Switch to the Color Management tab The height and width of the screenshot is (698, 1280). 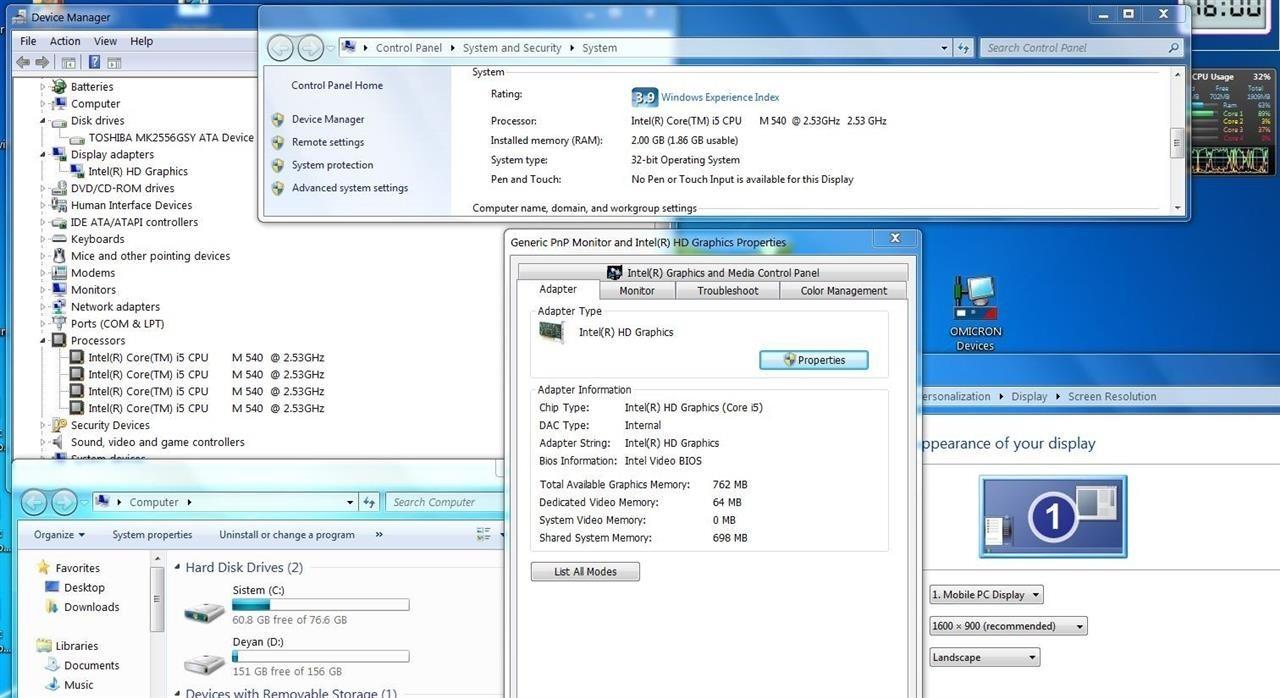[x=844, y=291]
